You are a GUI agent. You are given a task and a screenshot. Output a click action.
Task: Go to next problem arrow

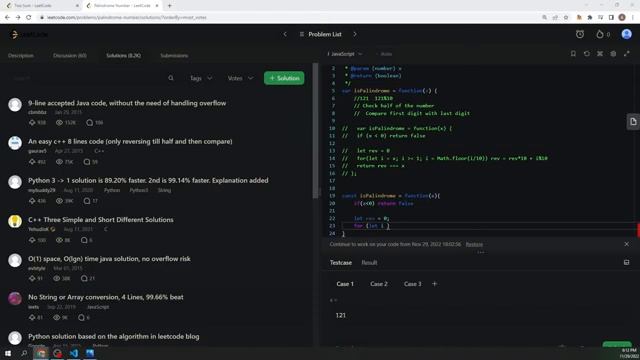point(355,34)
